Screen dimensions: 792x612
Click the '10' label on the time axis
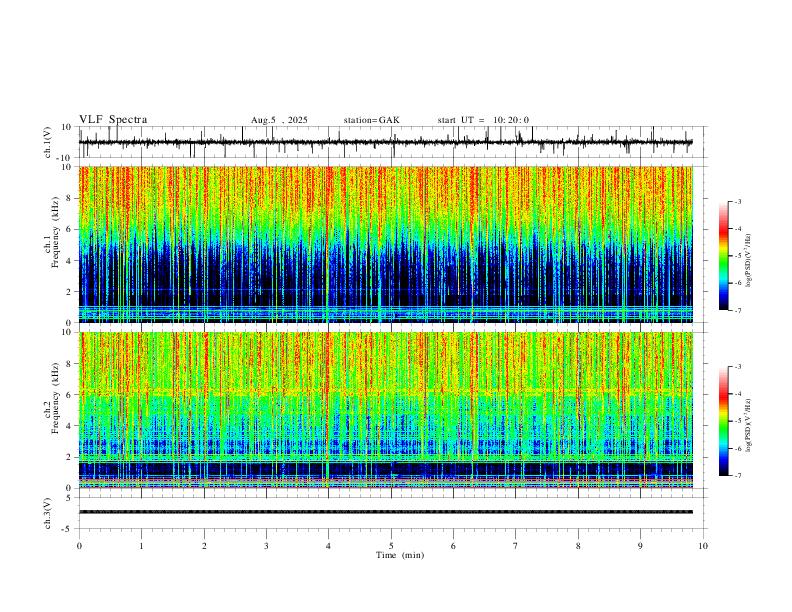tap(703, 546)
